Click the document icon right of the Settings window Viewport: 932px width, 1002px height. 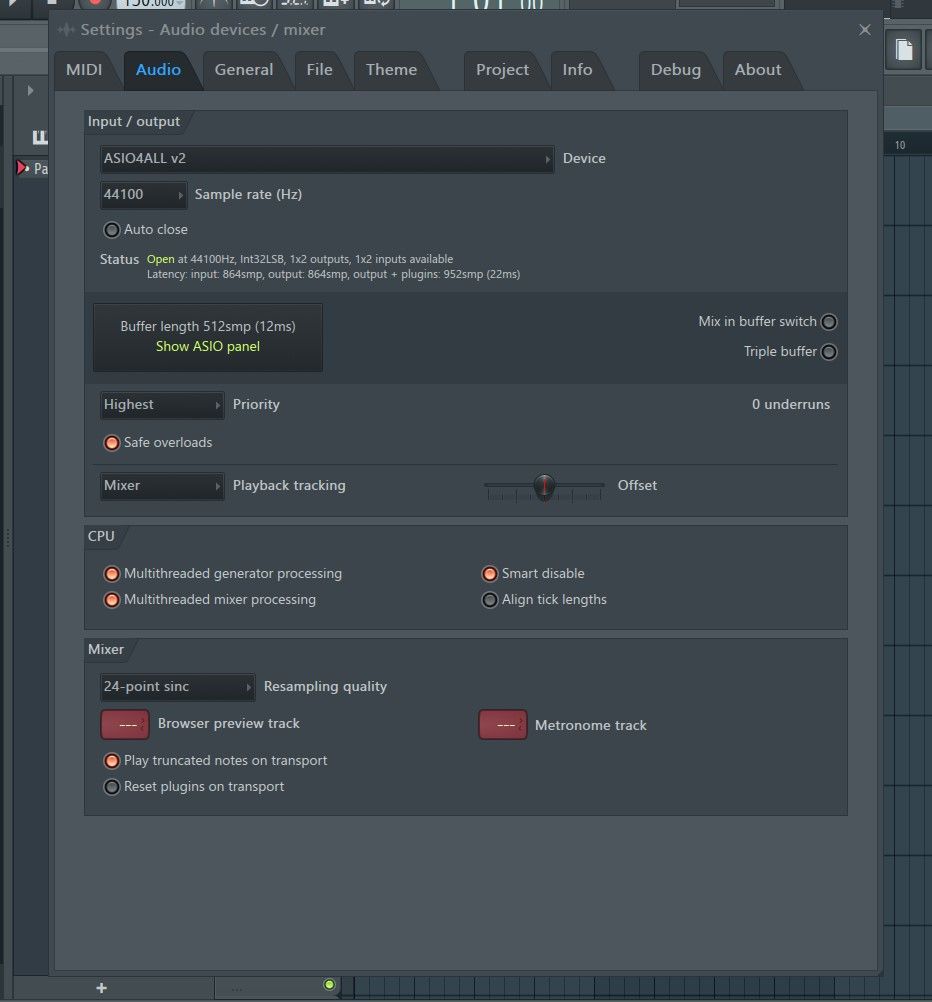(x=904, y=49)
